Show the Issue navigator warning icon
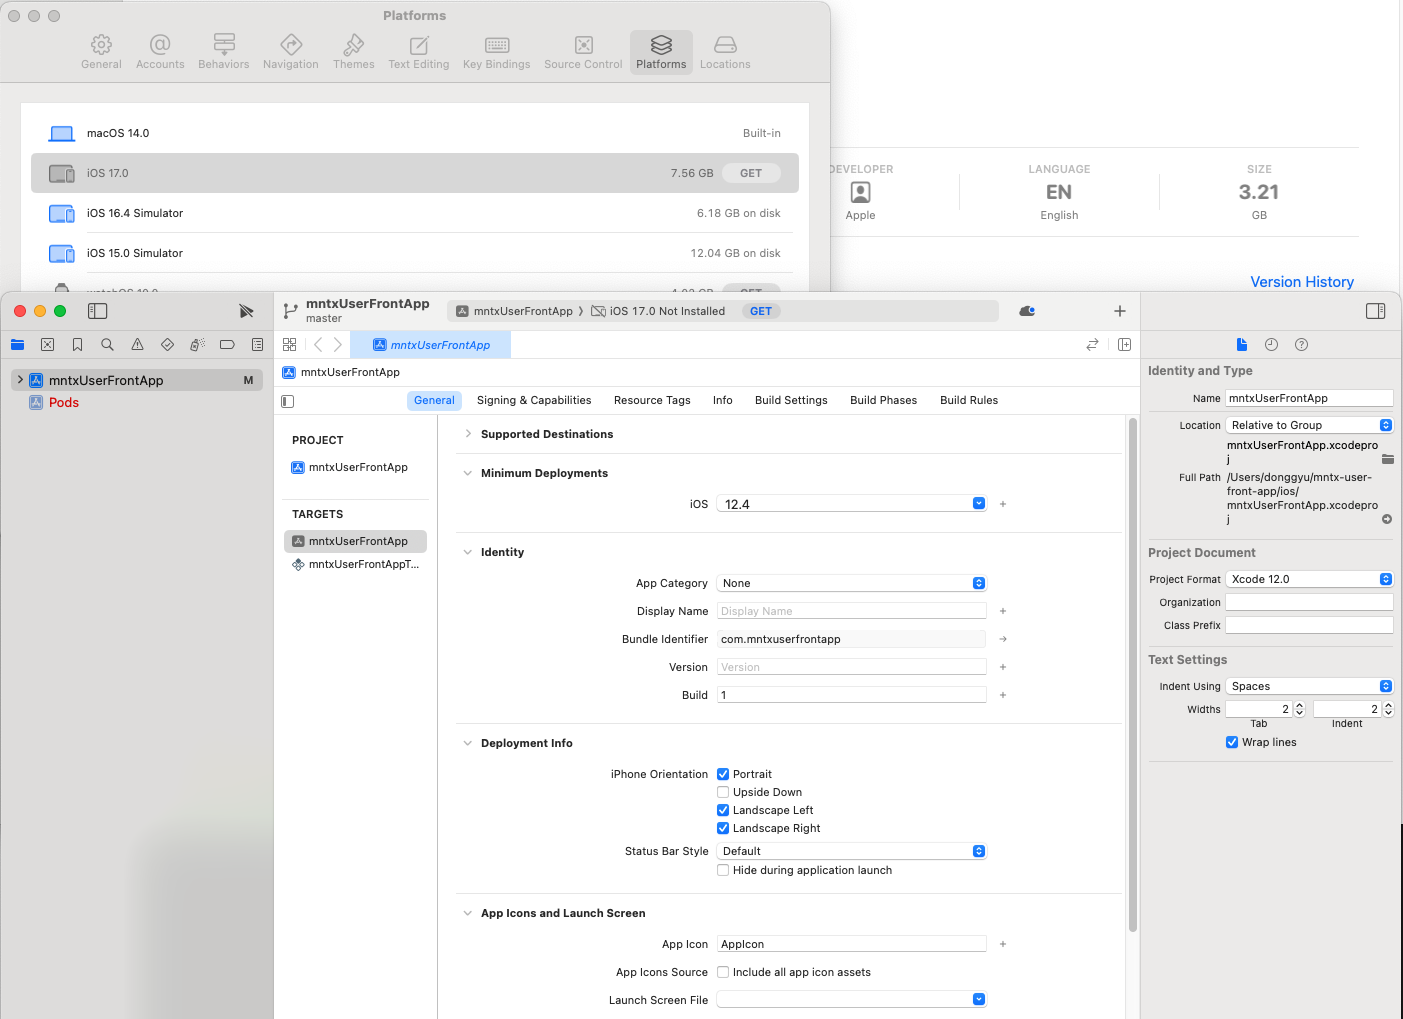1403x1019 pixels. [x=137, y=345]
